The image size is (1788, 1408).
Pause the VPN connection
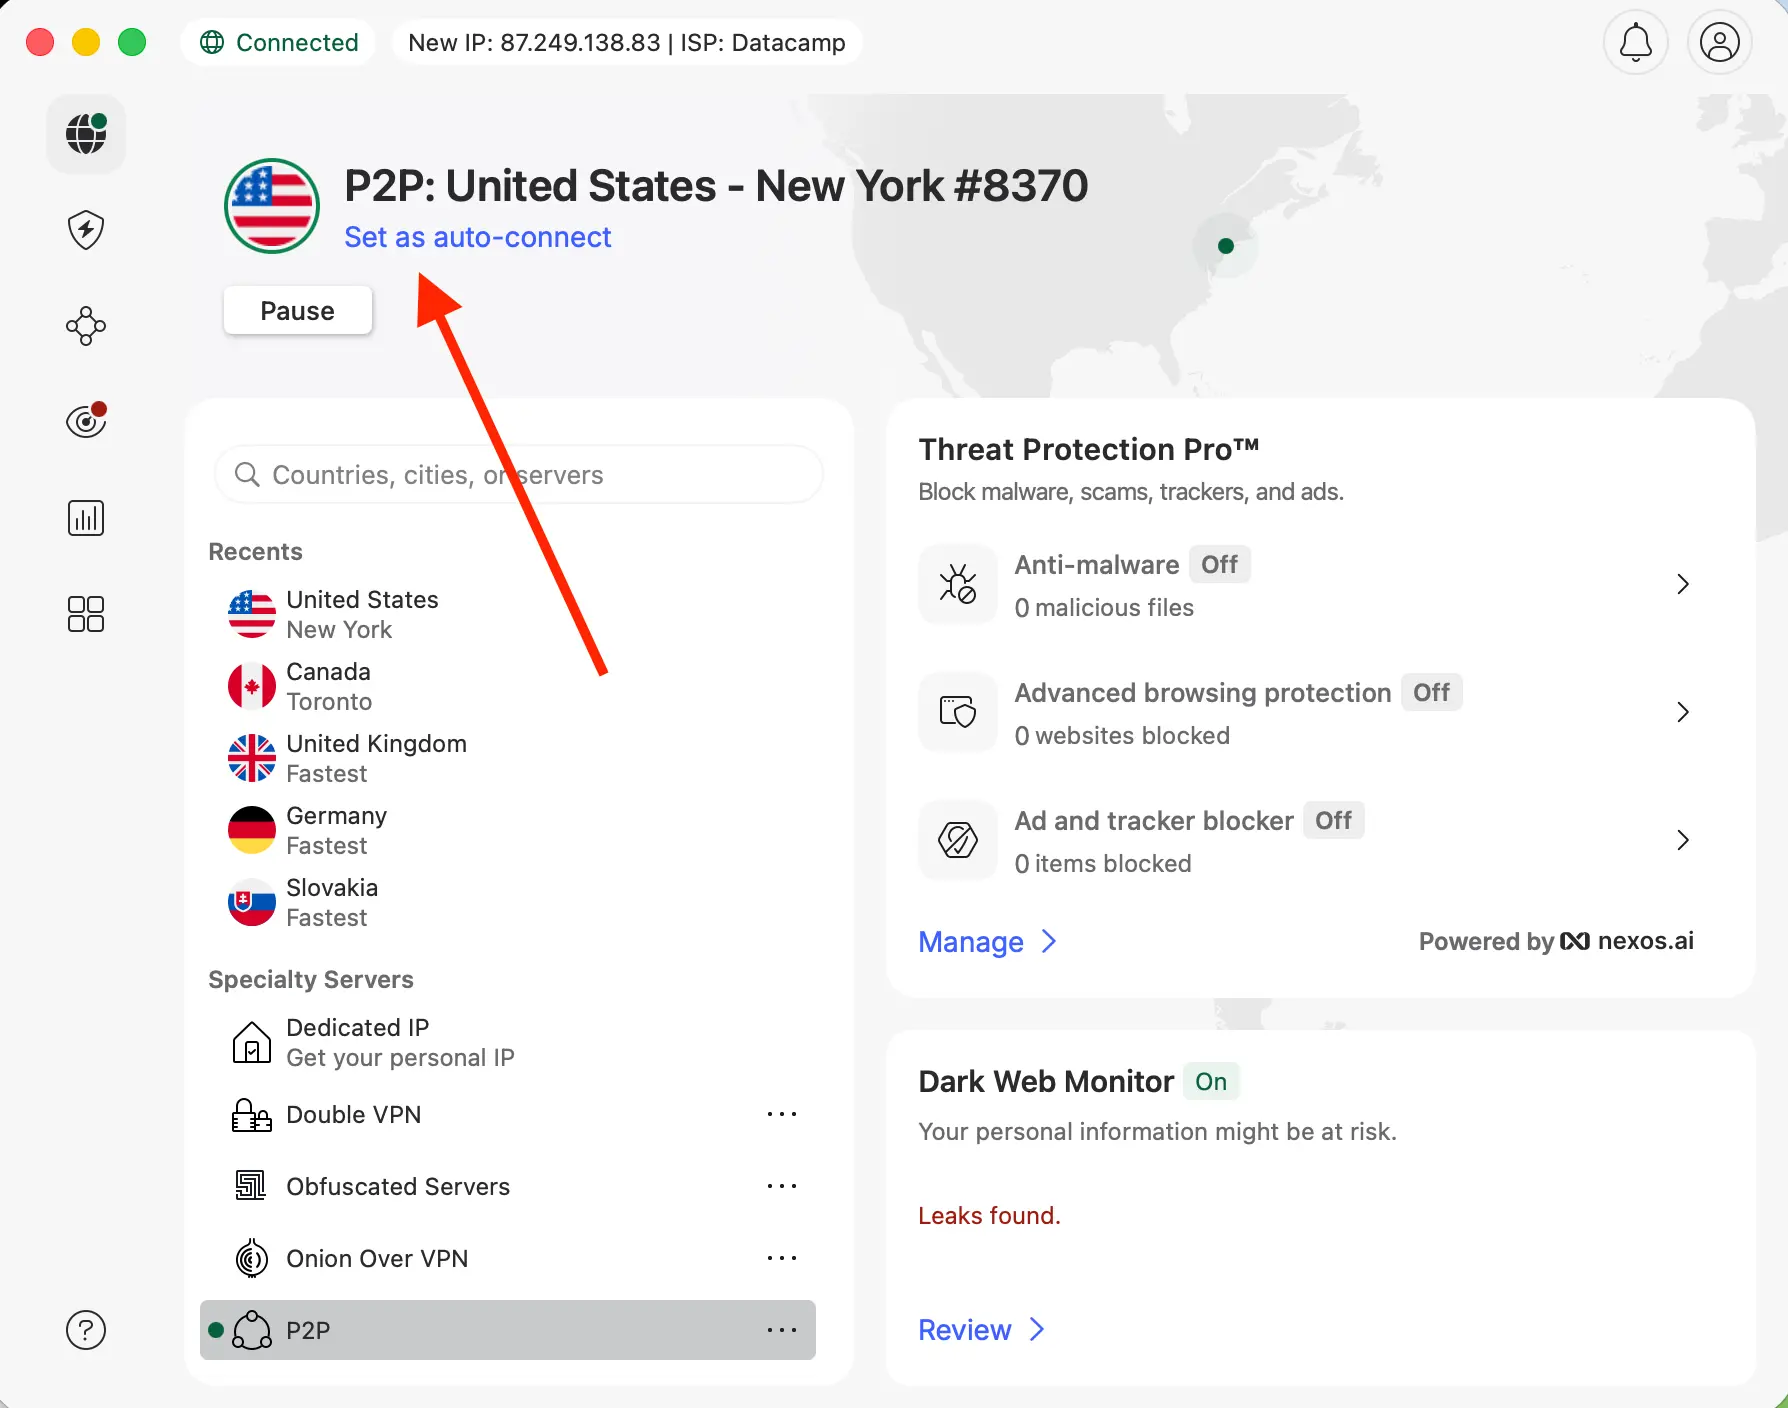(x=297, y=310)
